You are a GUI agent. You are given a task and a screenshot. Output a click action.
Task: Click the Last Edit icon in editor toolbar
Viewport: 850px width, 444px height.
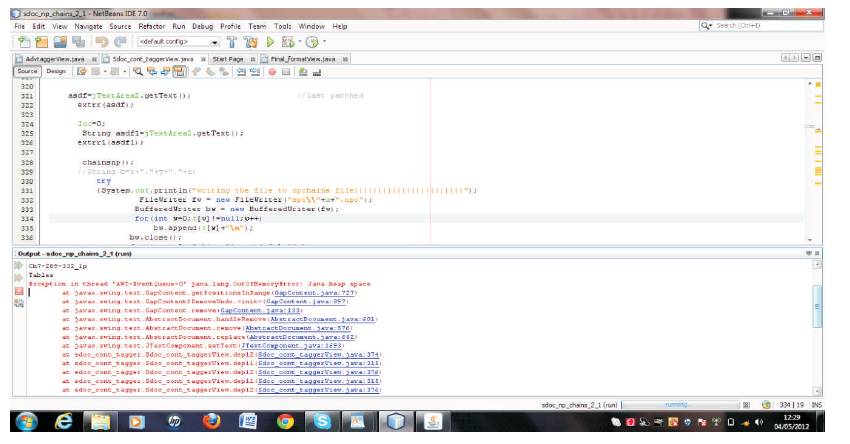coord(82,72)
